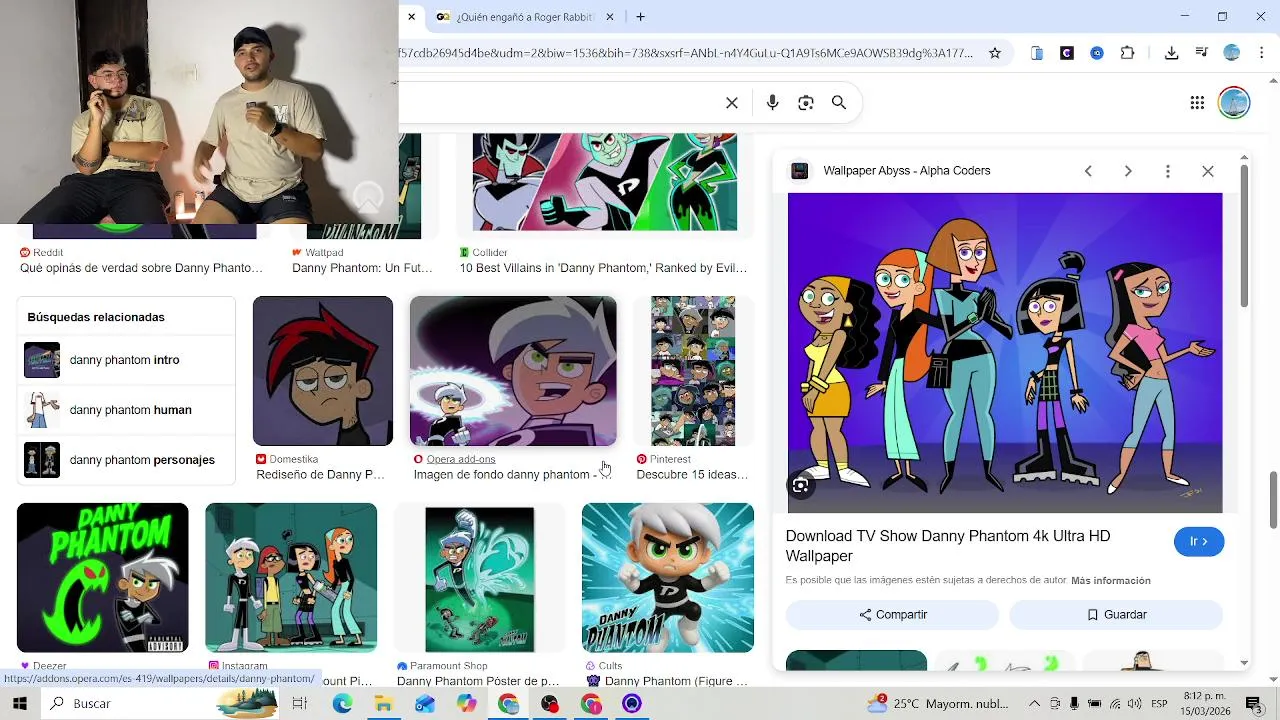Show the previous image in the preview panel
The image size is (1280, 720).
point(1088,171)
